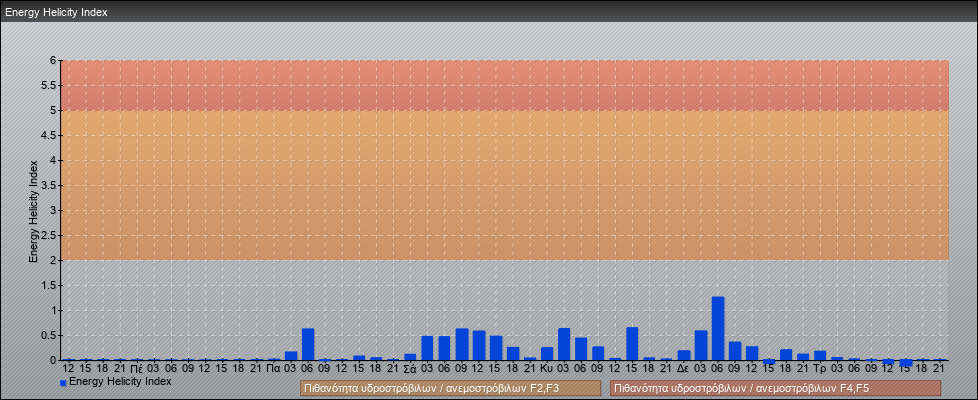Viewport: 978px width, 400px height.
Task: Click the bar directly above the Σά label
Action: coord(410,356)
